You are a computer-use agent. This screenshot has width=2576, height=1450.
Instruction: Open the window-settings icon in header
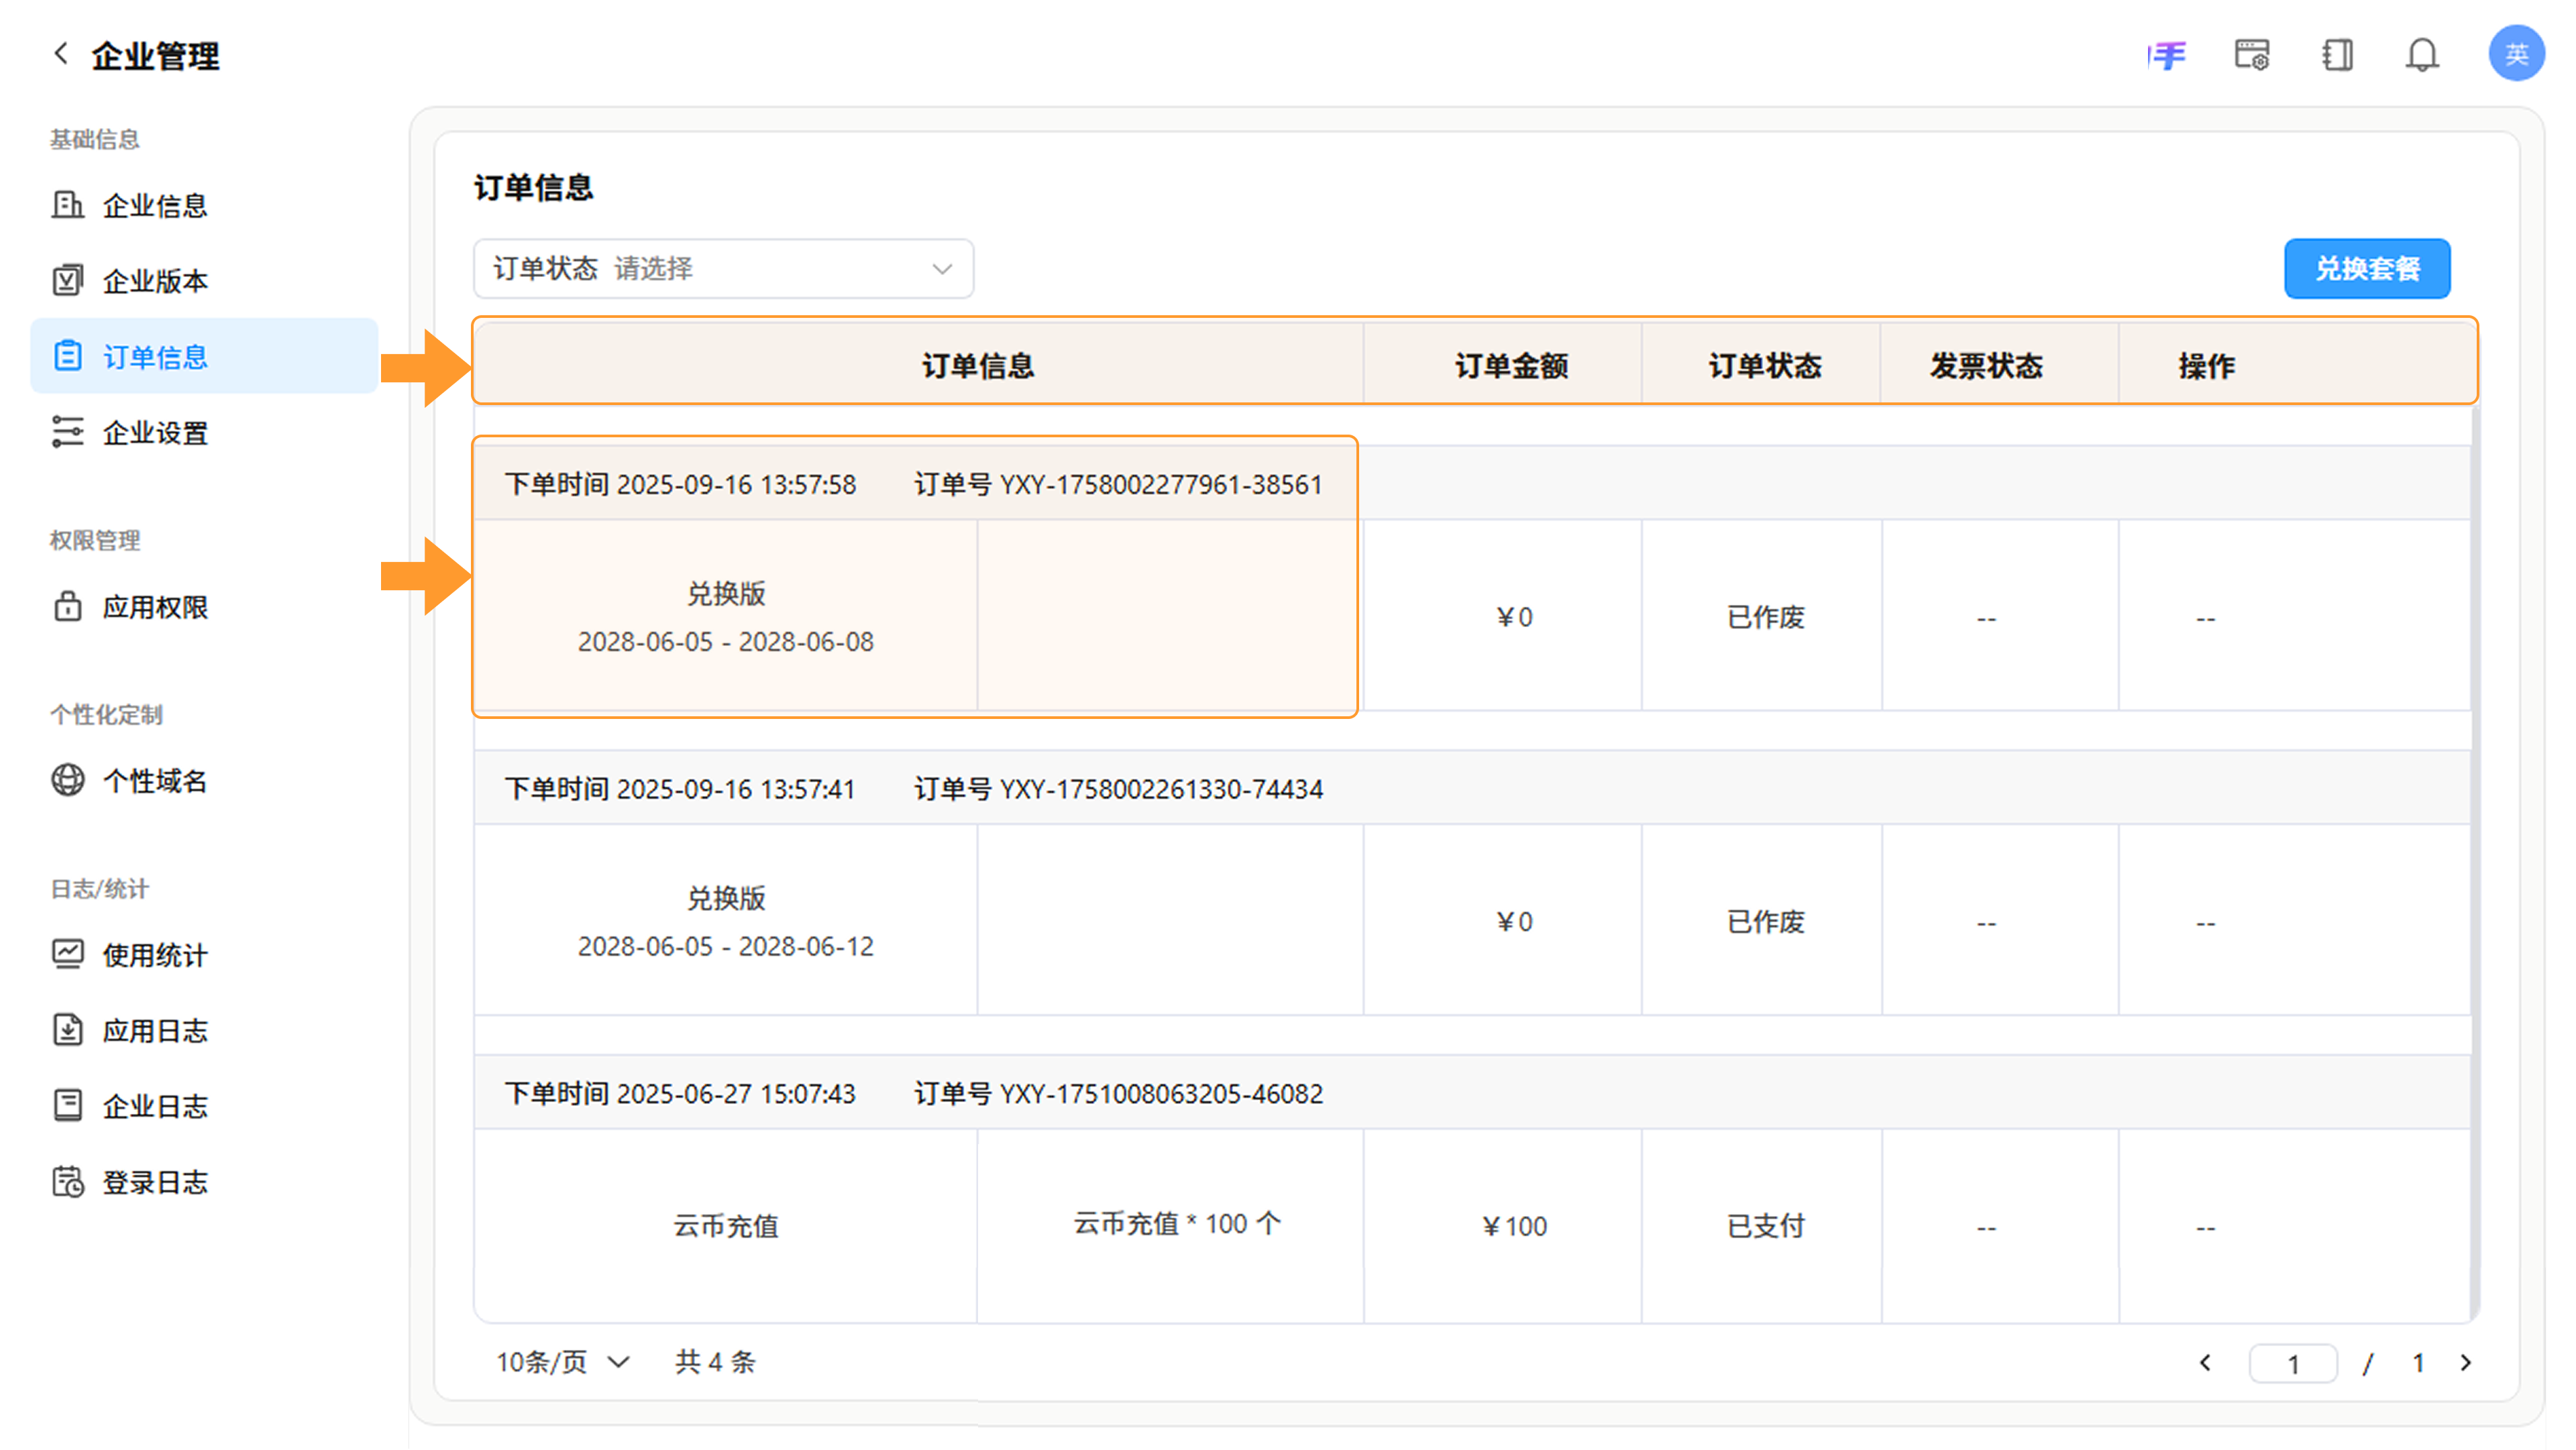[2252, 55]
